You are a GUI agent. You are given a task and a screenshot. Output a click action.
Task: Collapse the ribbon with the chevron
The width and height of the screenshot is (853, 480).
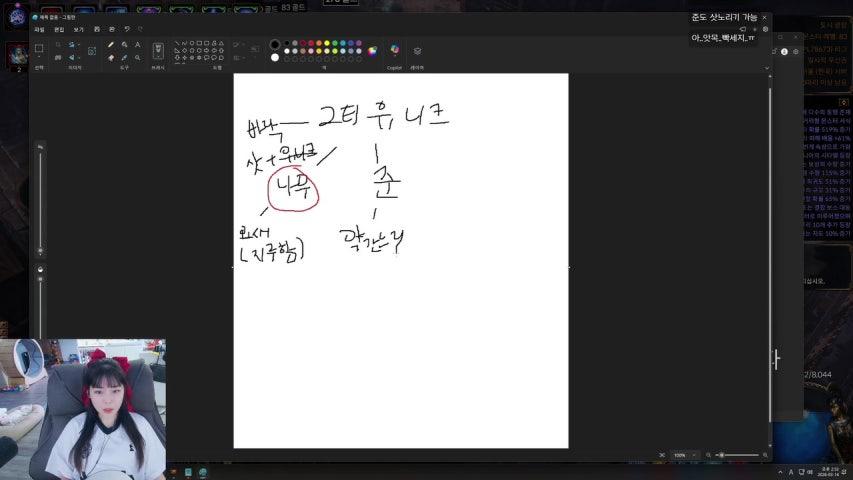tap(767, 68)
